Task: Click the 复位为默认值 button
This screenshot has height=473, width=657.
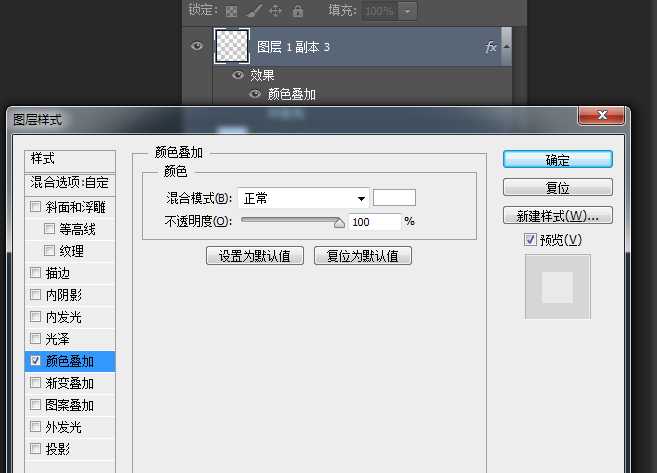Action: (363, 256)
